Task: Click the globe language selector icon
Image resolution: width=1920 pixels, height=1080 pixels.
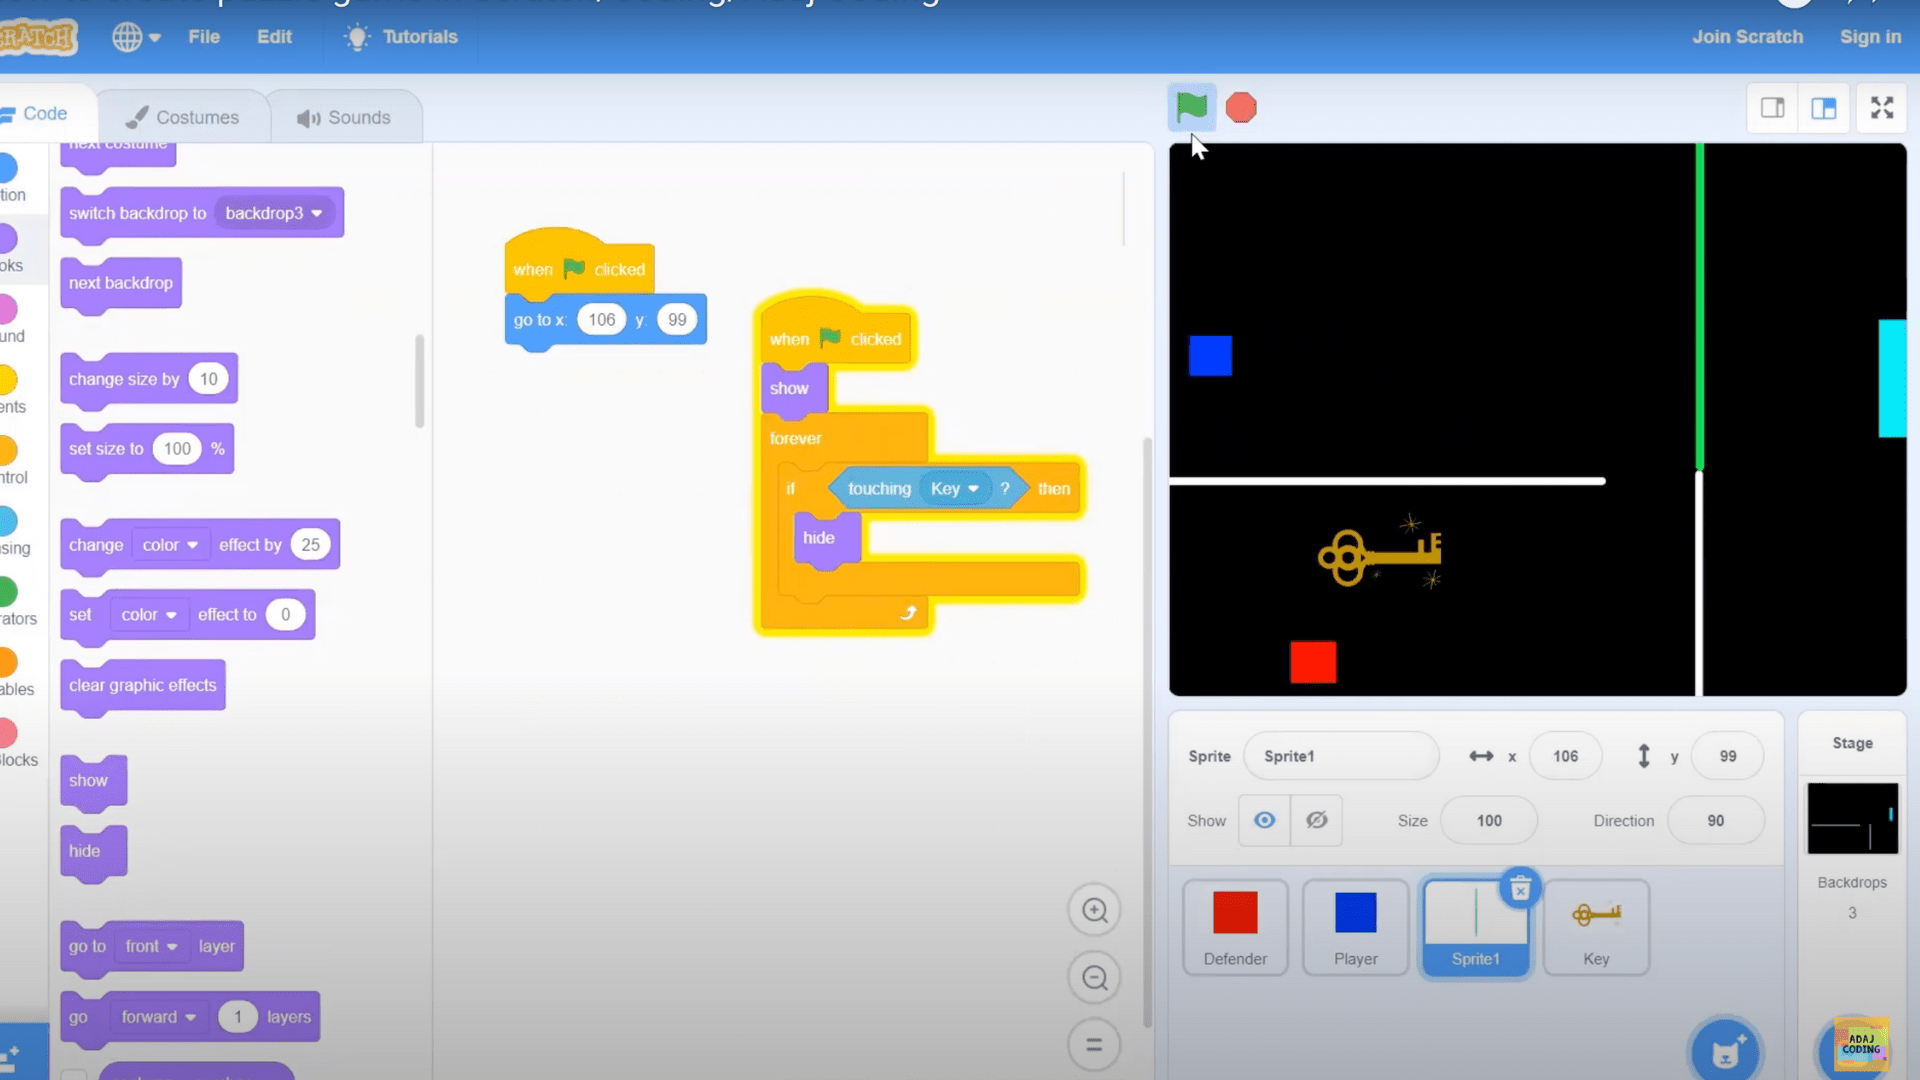Action: (x=128, y=36)
